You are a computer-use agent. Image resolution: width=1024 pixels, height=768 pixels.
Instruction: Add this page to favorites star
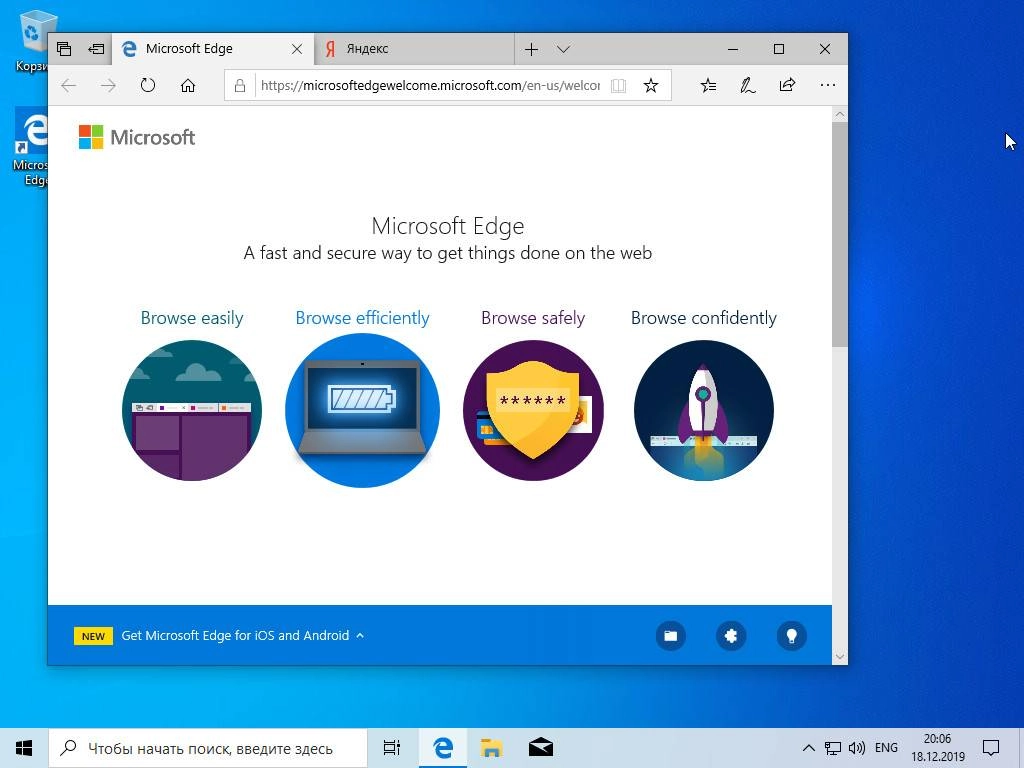[x=650, y=86]
